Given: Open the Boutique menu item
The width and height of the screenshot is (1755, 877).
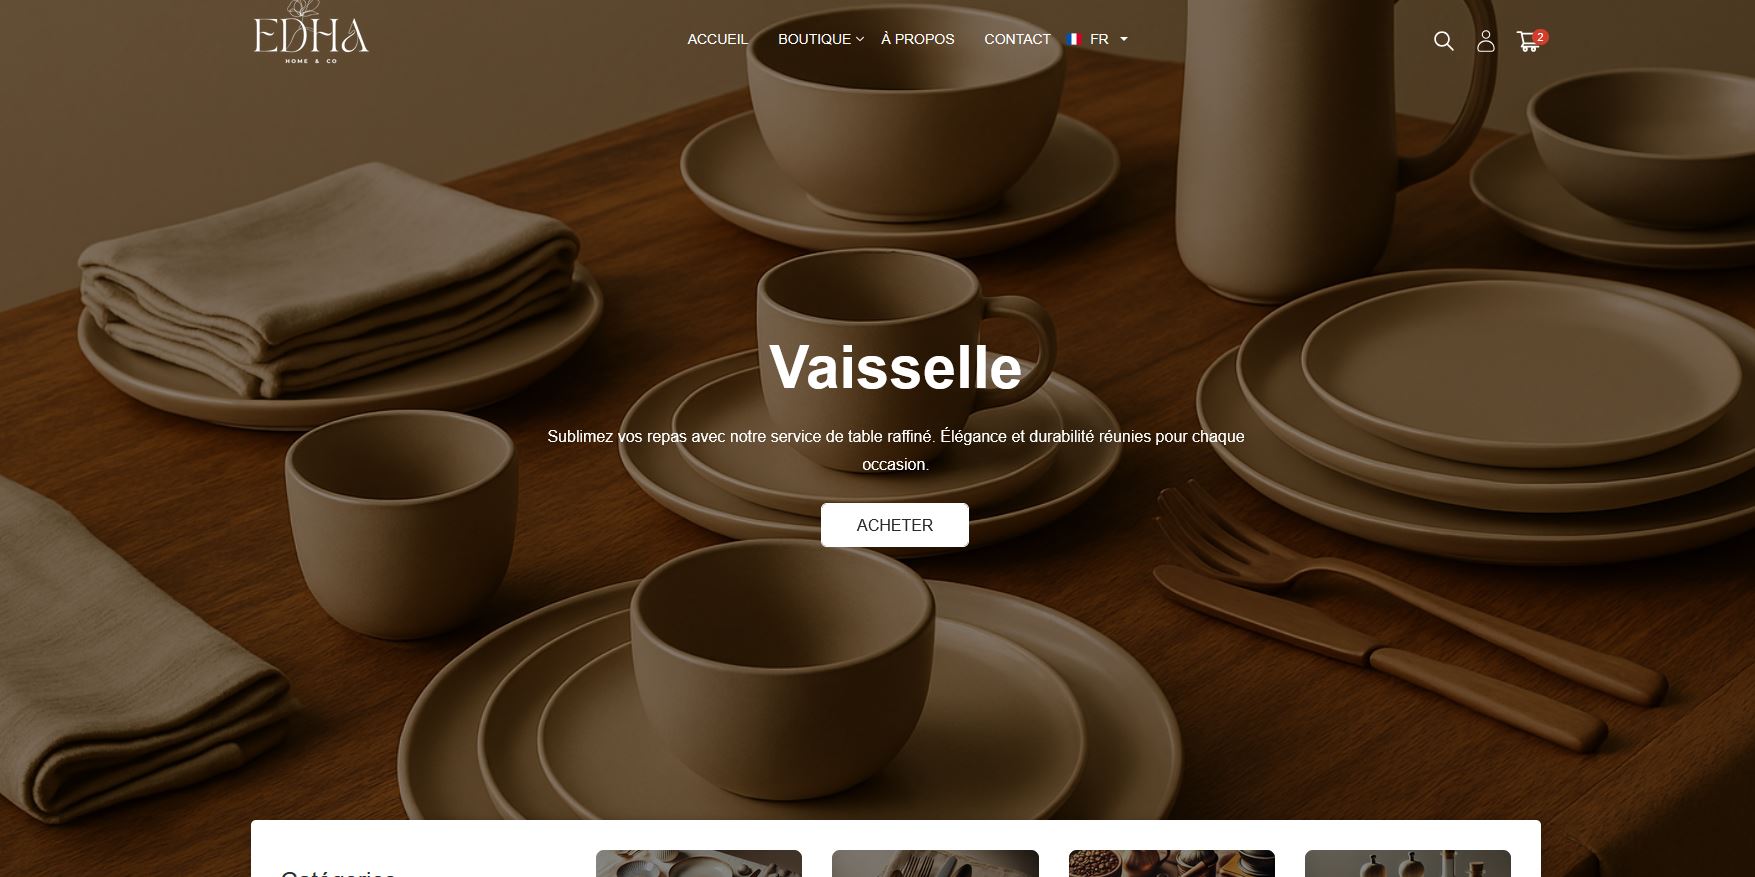Looking at the screenshot, I should 814,39.
